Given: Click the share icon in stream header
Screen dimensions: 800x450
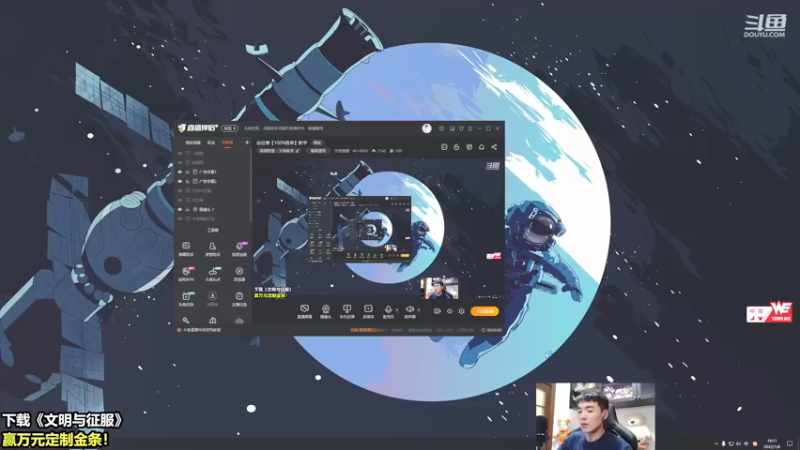Looking at the screenshot, I should pyautogui.click(x=494, y=147).
